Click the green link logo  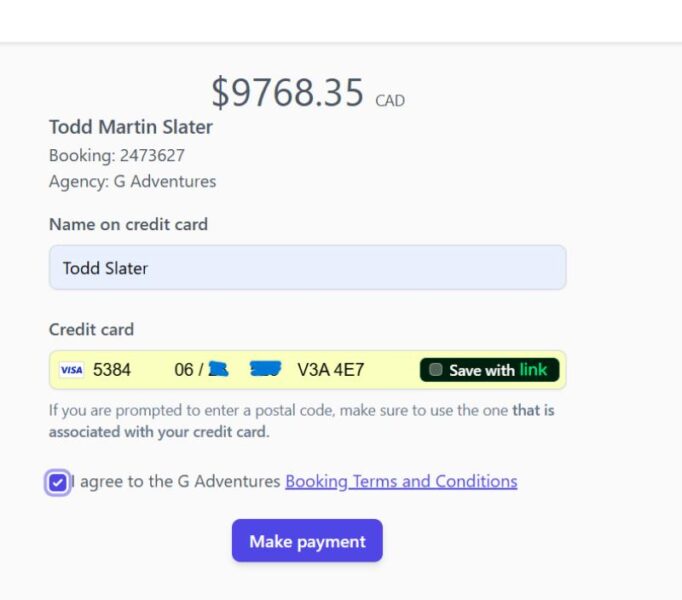[533, 370]
